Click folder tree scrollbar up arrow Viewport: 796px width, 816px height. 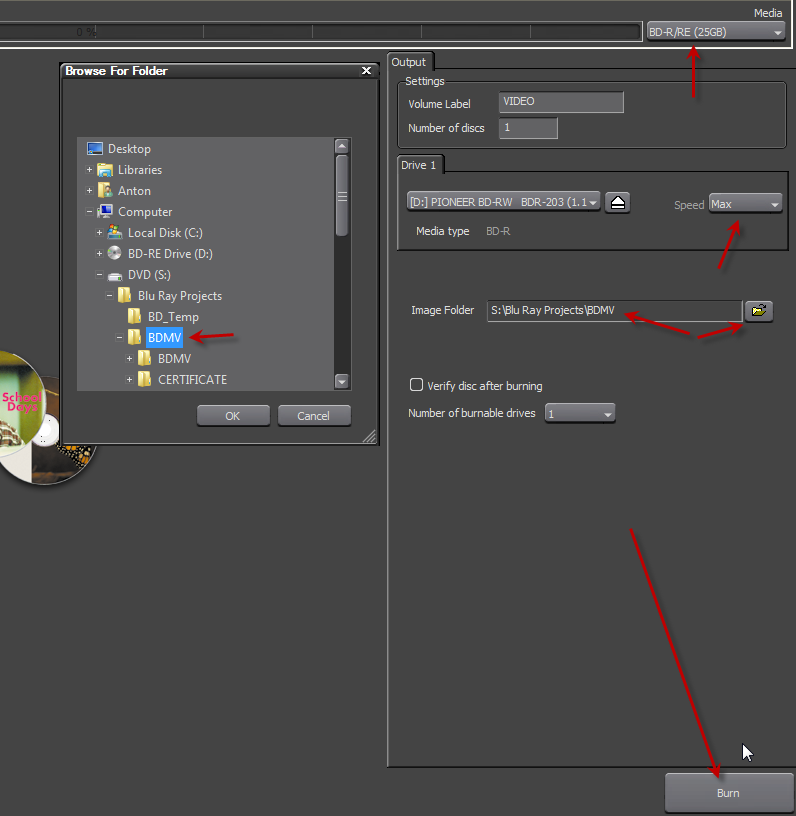[342, 146]
